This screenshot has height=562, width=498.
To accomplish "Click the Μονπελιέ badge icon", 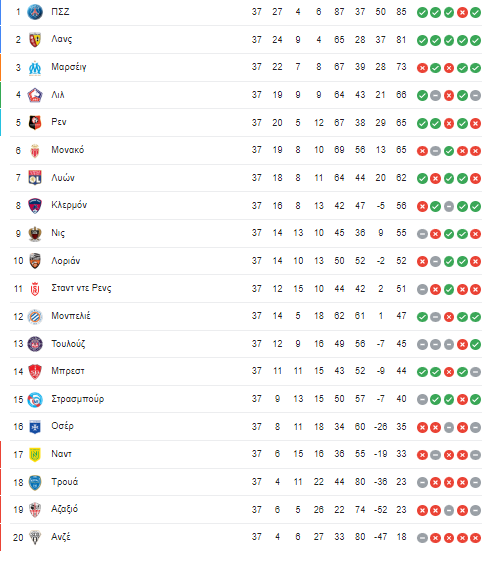I will (x=35, y=316).
